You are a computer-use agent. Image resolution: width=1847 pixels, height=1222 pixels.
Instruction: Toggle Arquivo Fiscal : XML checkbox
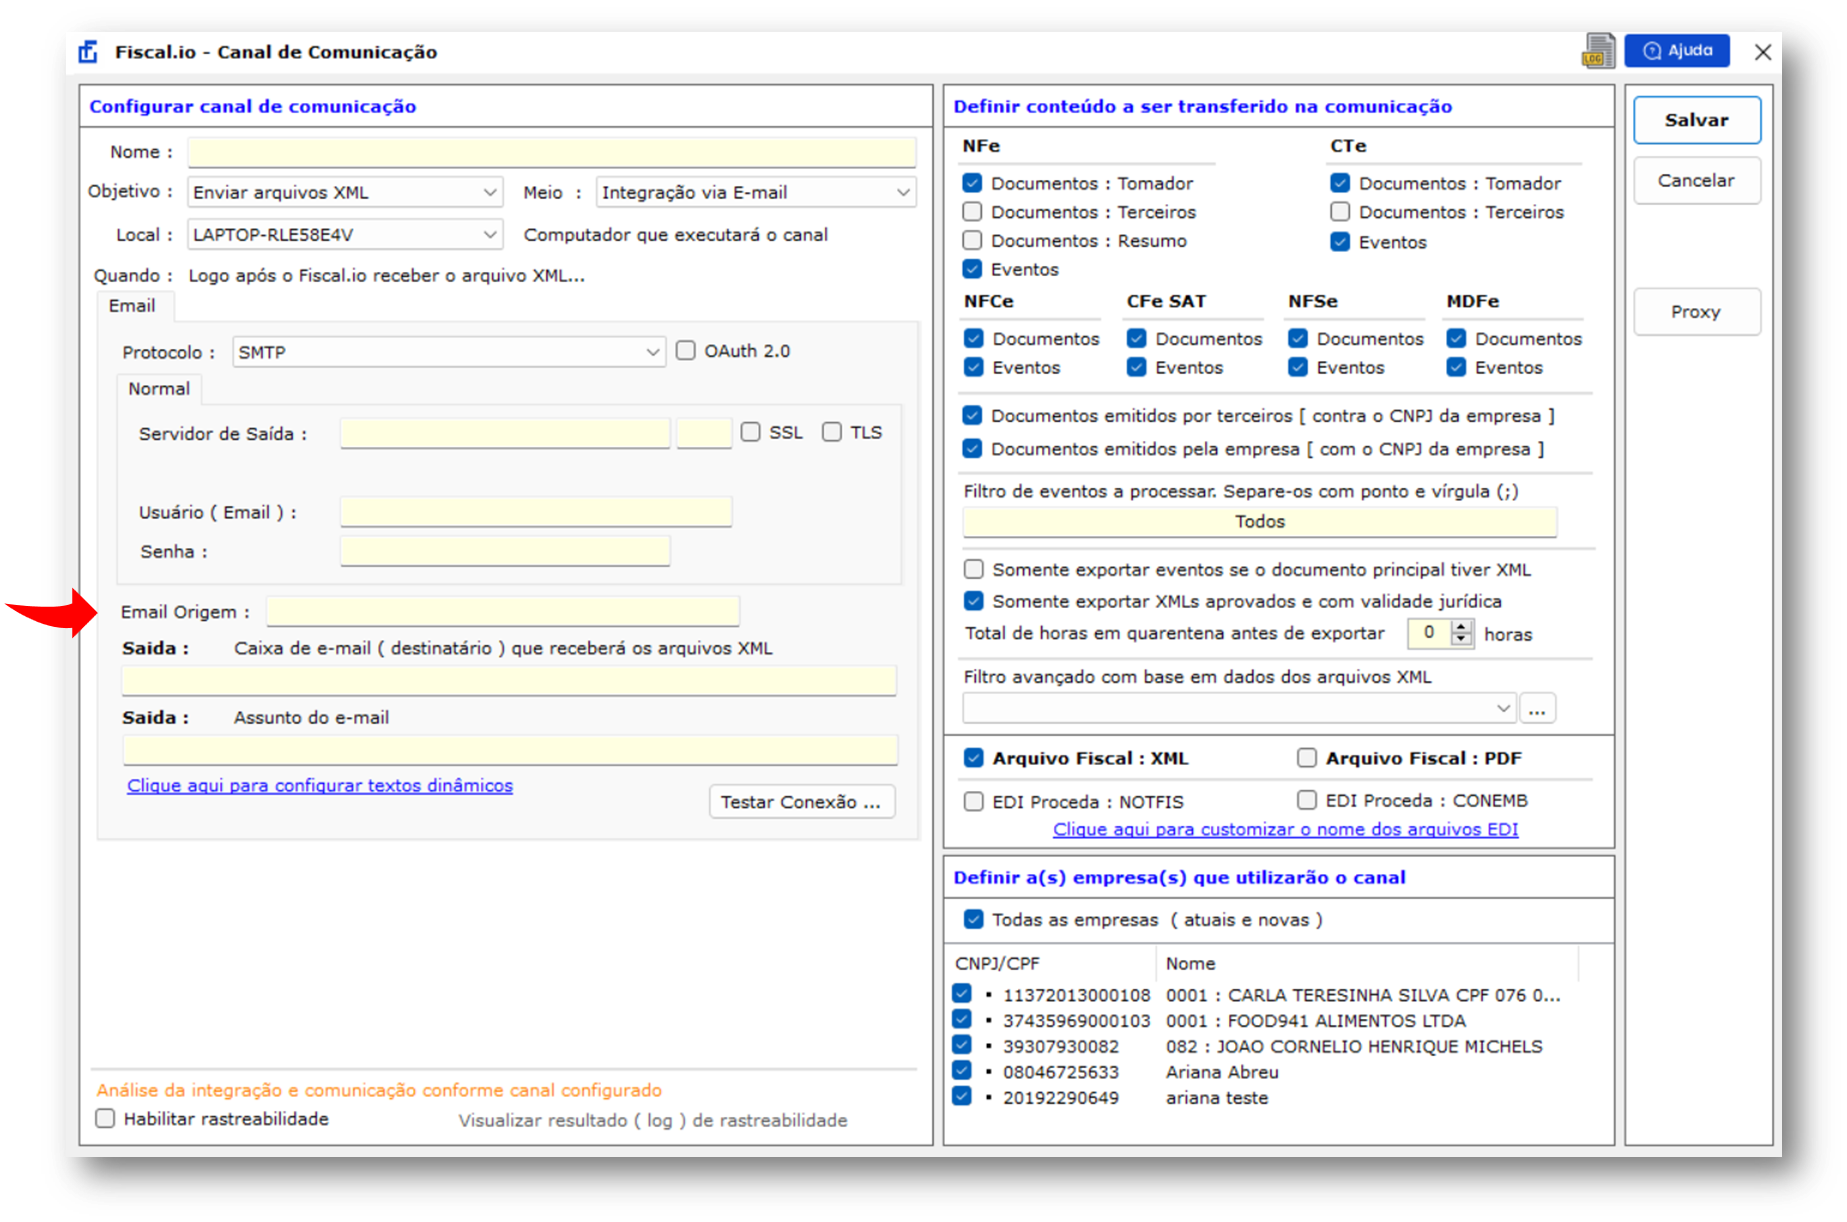(x=974, y=758)
